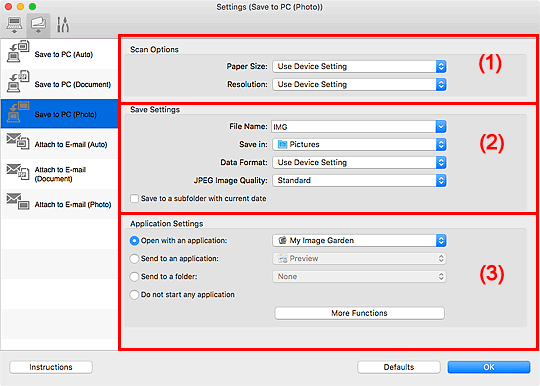Expand the File Name combo box arrow

(441, 127)
